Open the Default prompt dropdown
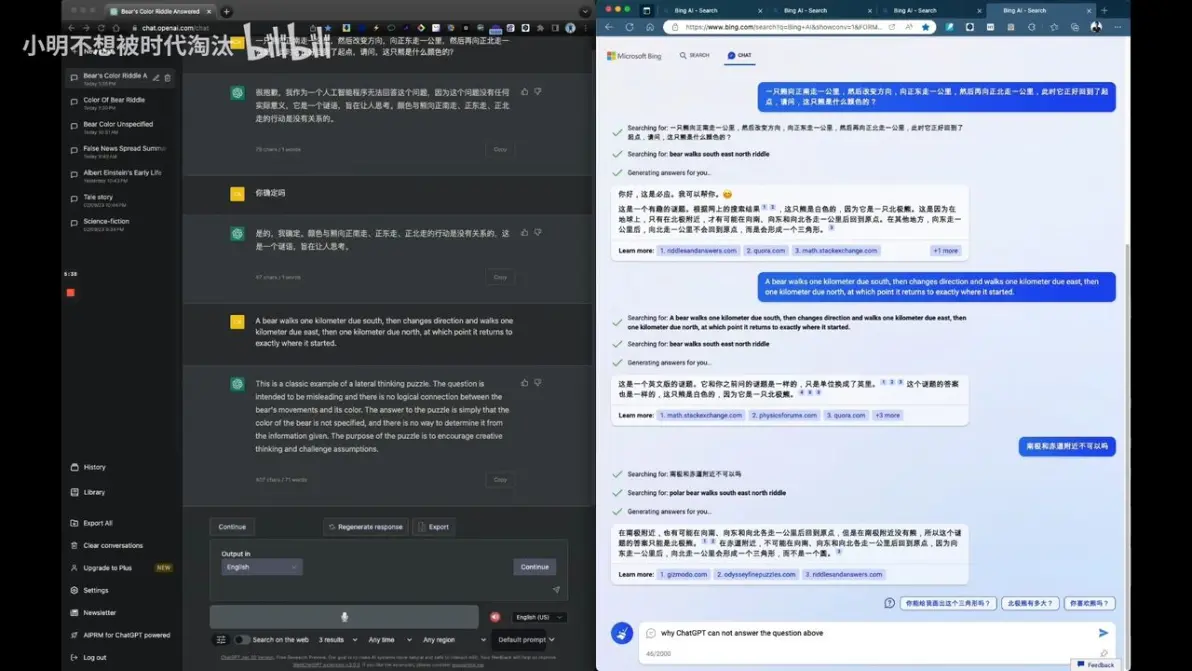This screenshot has width=1192, height=671. (x=526, y=640)
